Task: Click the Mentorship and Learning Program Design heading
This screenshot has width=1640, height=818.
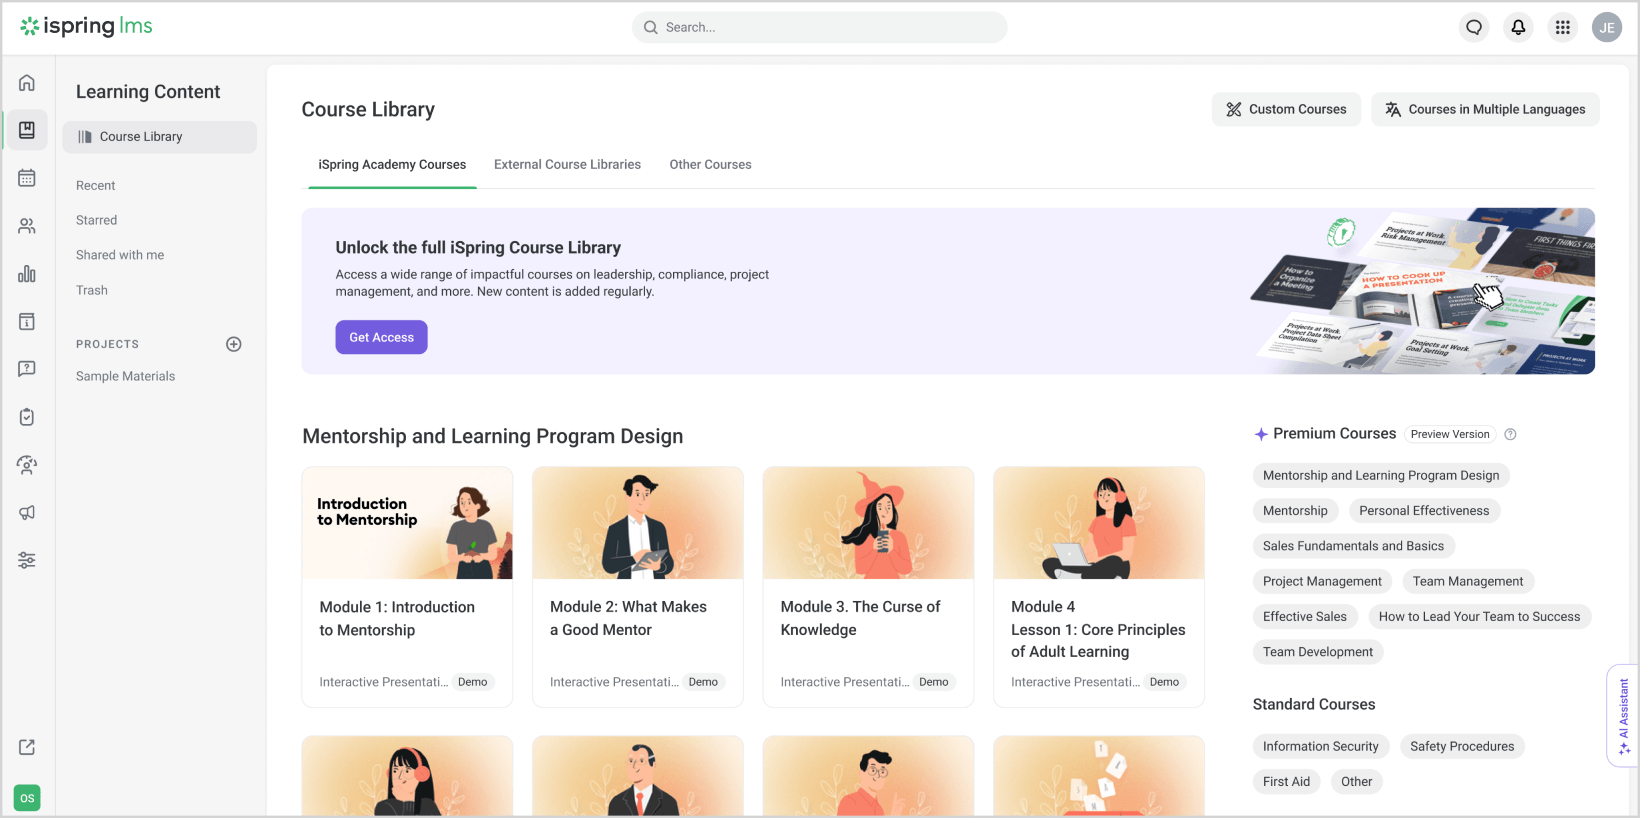Action: (x=493, y=437)
